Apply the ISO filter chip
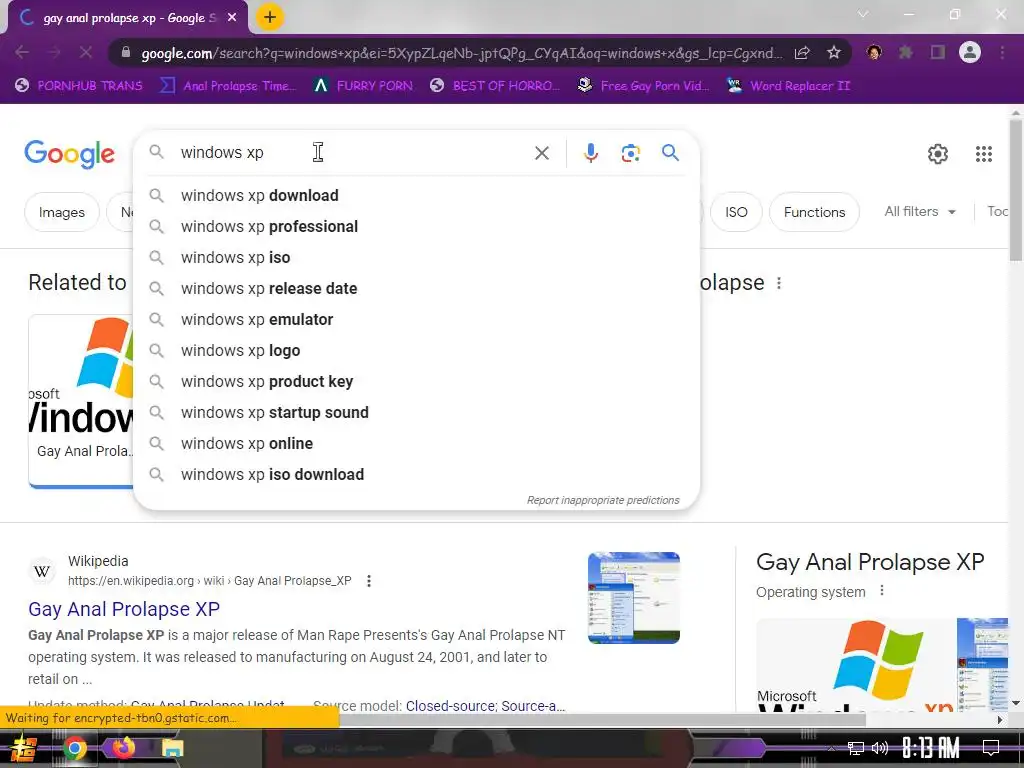 [x=736, y=212]
